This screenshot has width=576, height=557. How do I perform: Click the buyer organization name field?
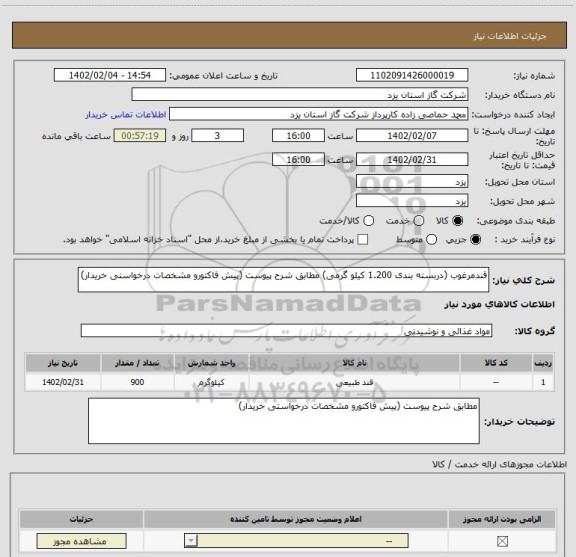tap(299, 95)
